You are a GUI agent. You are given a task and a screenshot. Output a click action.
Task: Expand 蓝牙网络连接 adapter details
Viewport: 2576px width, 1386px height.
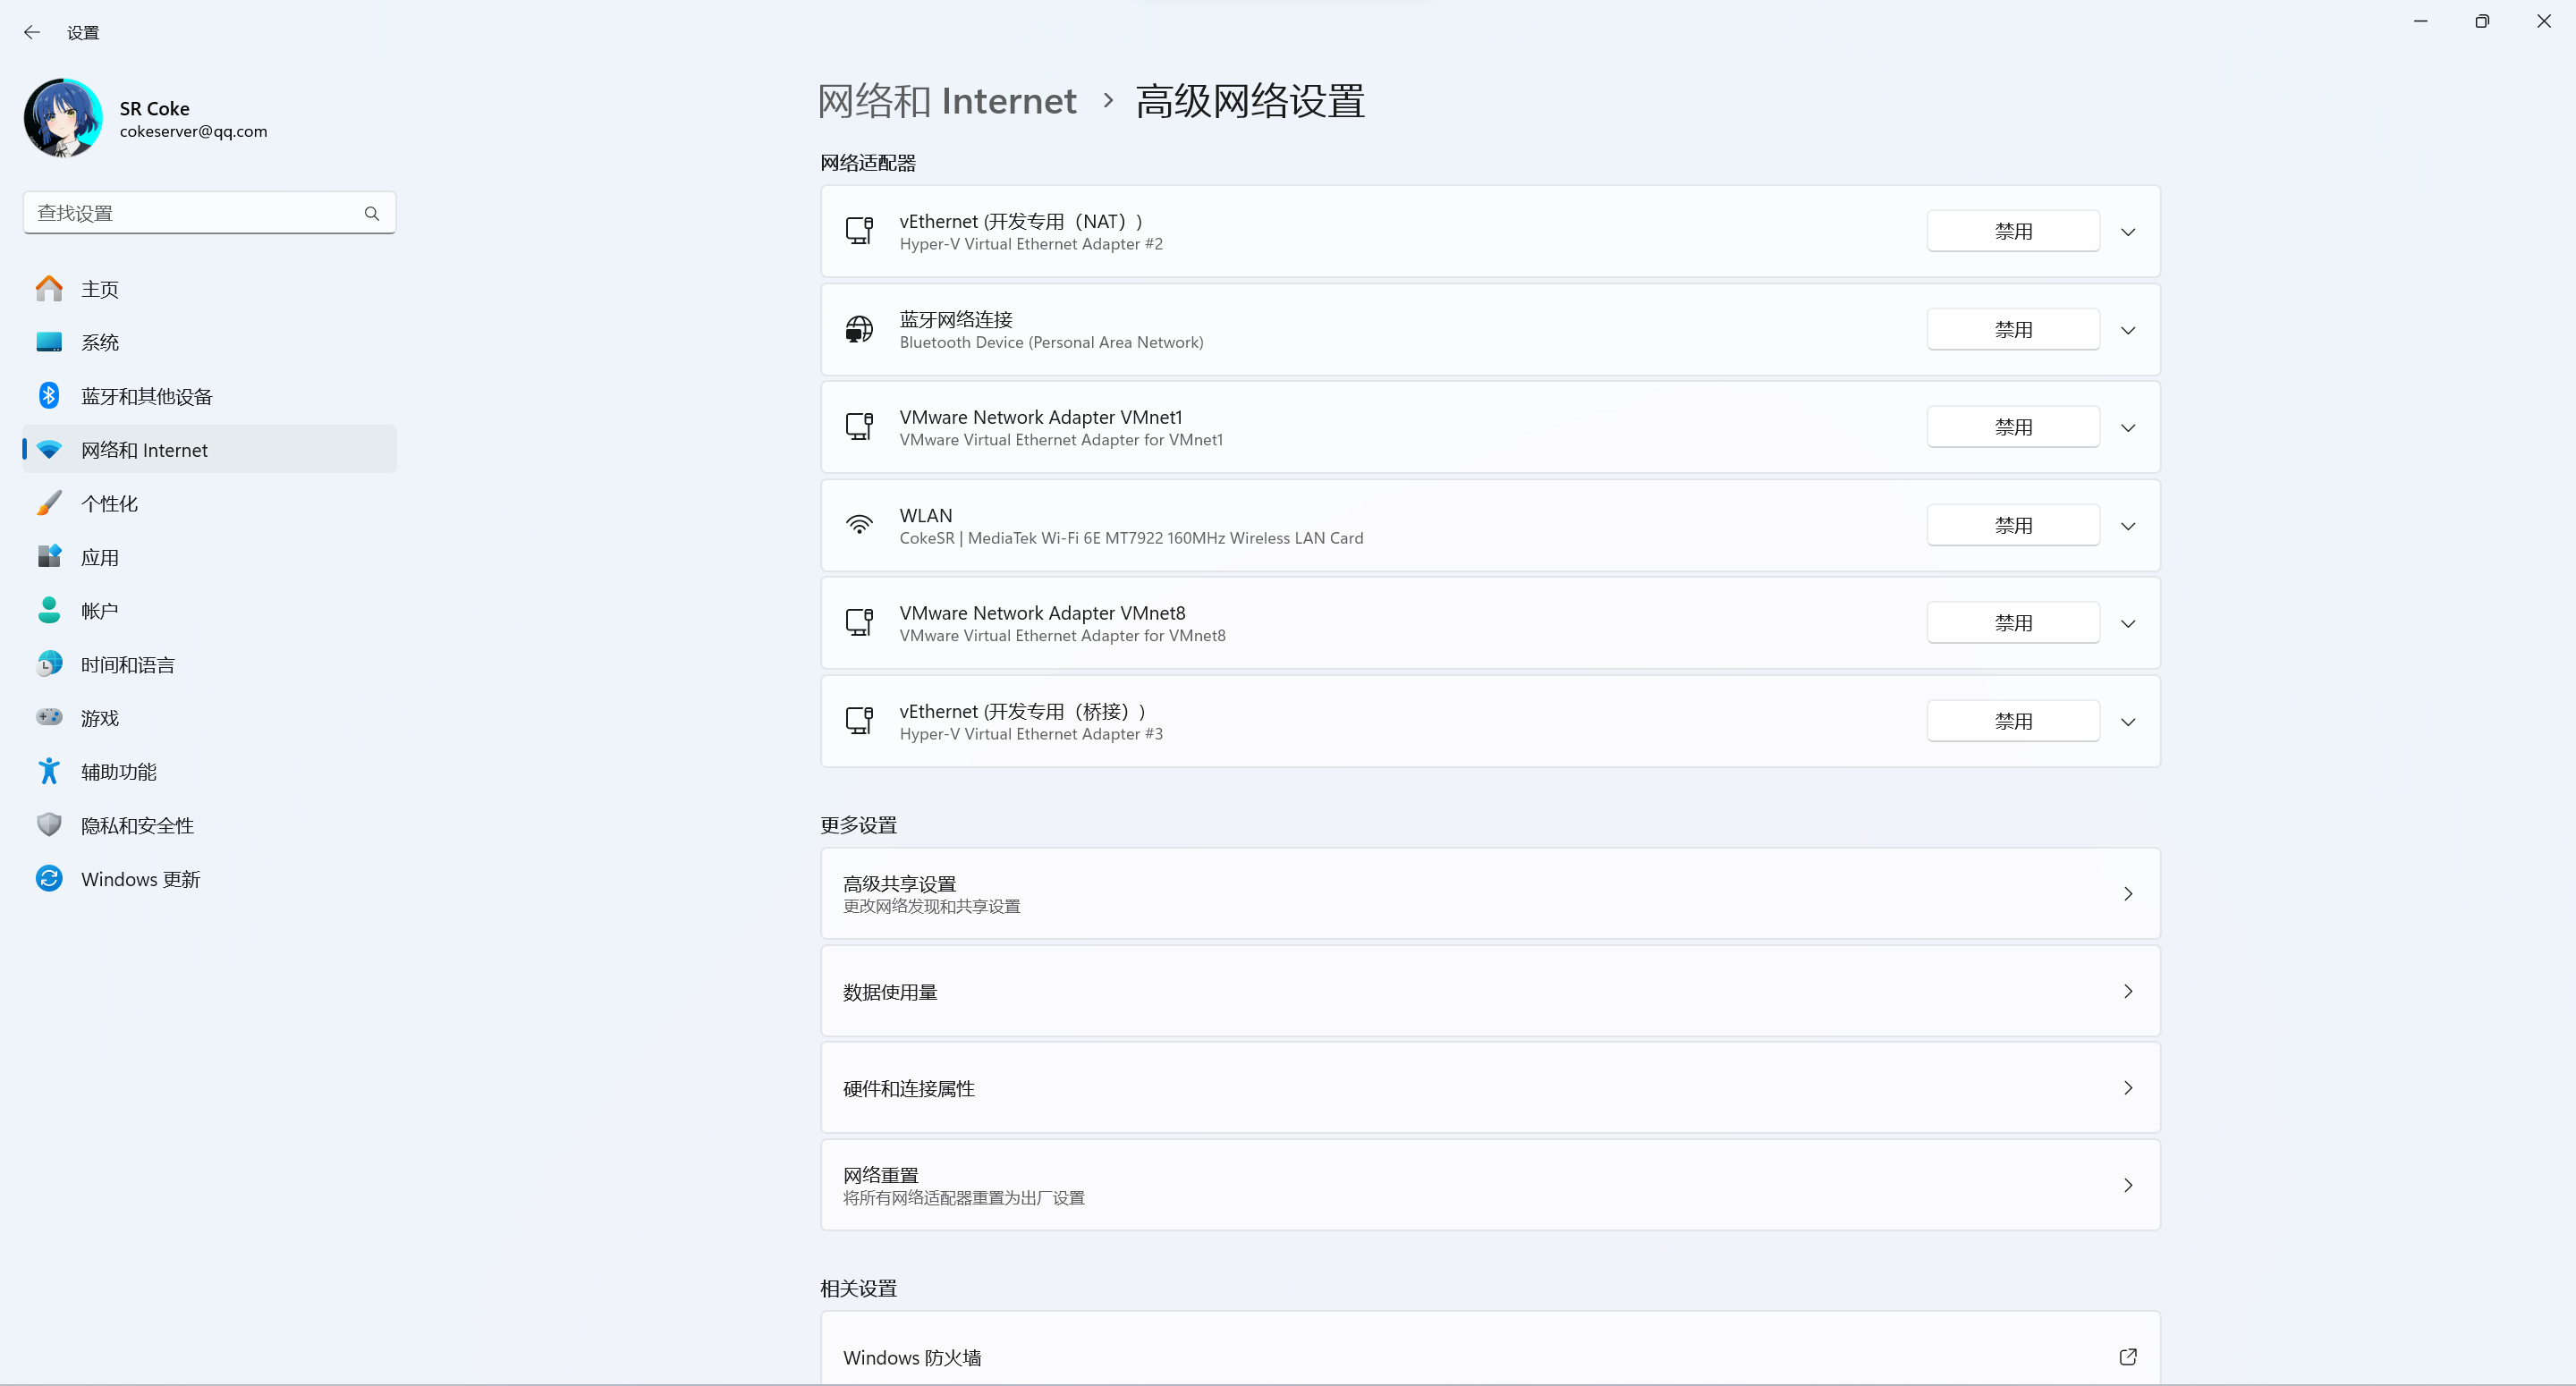click(x=2128, y=330)
